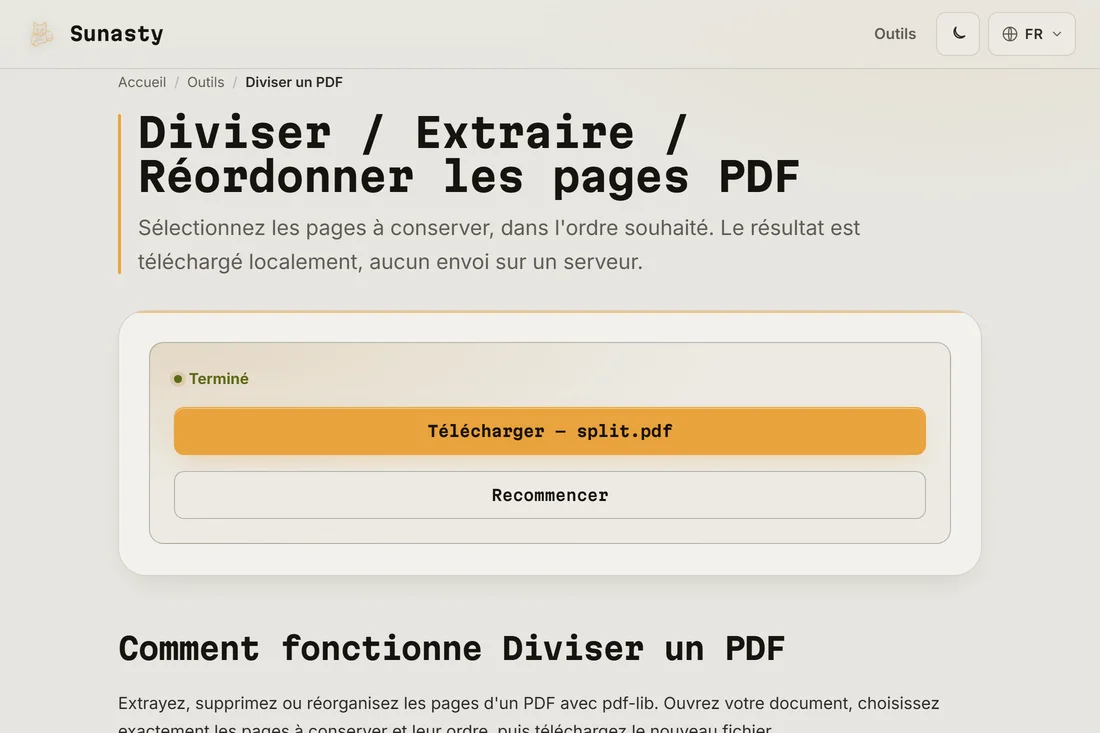Toggle dark mode with moon icon
Viewport: 1100px width, 733px height.
(x=958, y=34)
